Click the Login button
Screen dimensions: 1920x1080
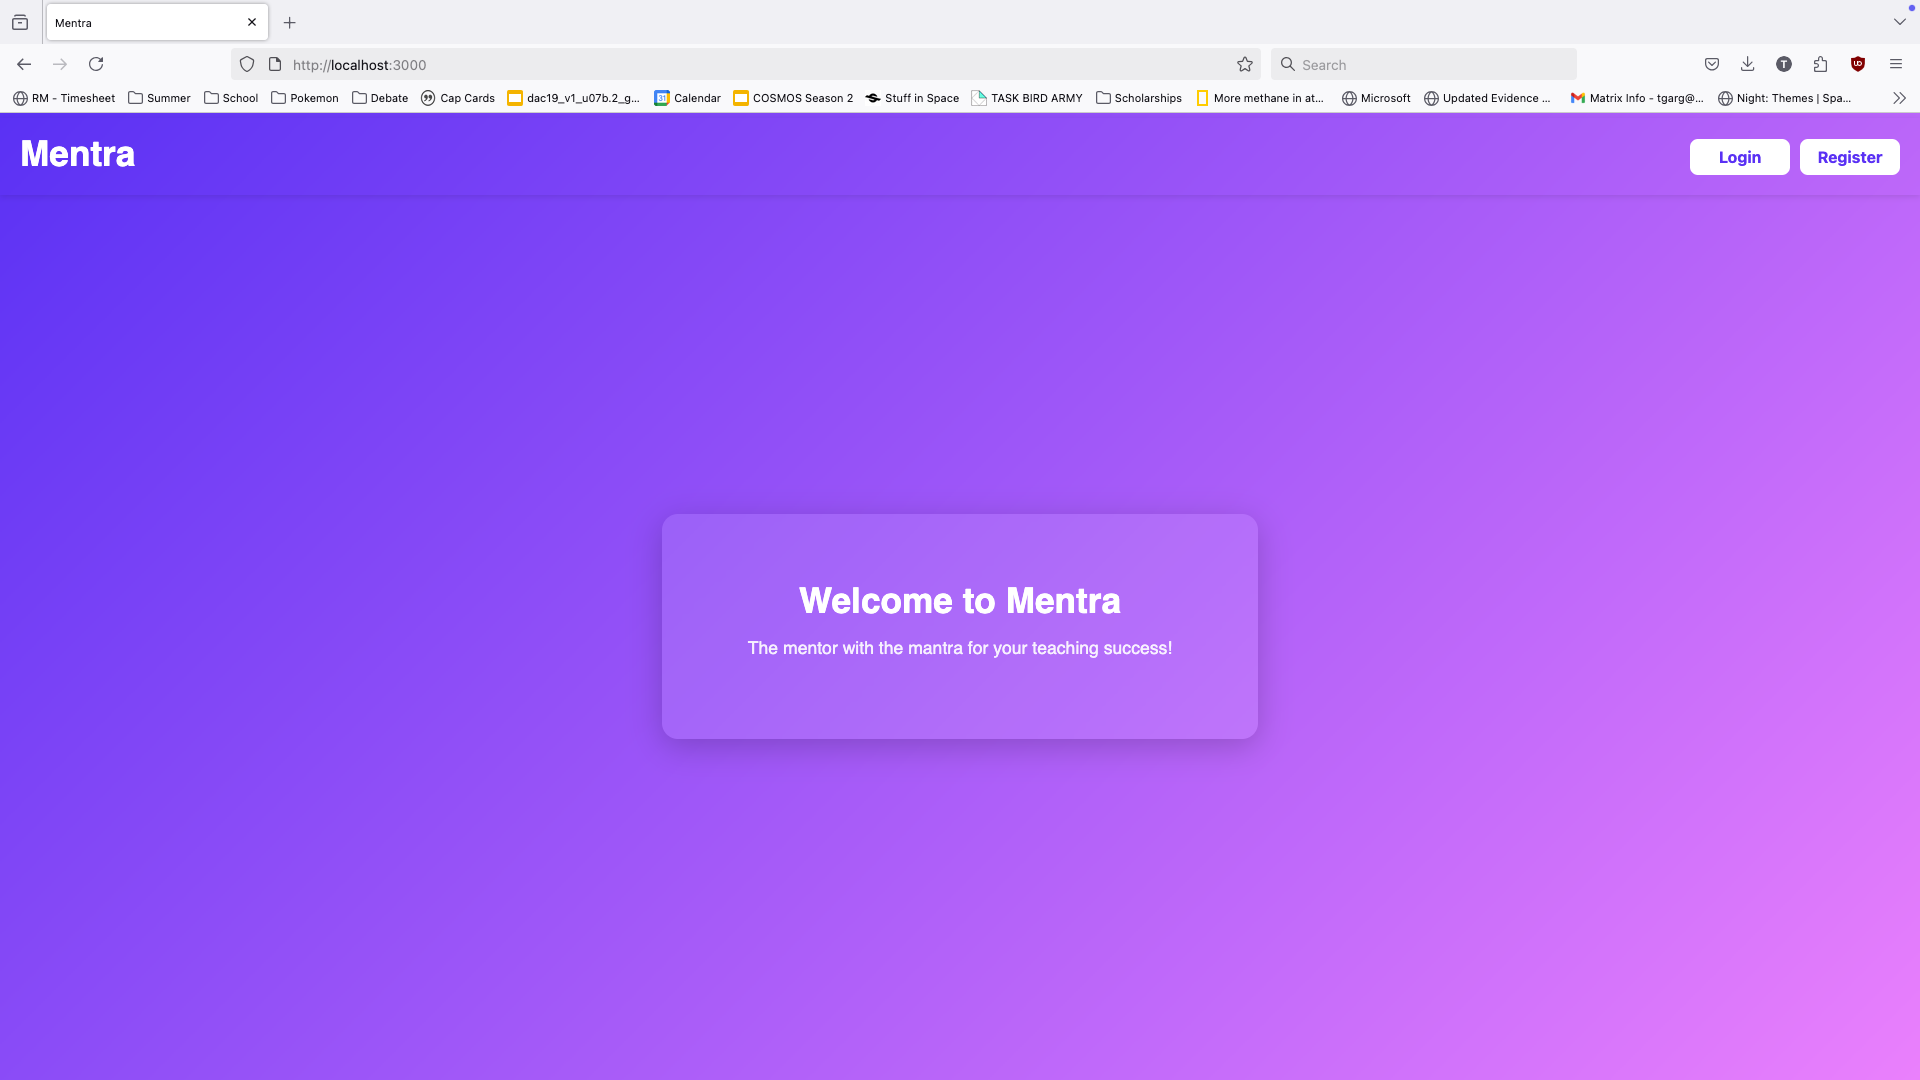coord(1739,157)
